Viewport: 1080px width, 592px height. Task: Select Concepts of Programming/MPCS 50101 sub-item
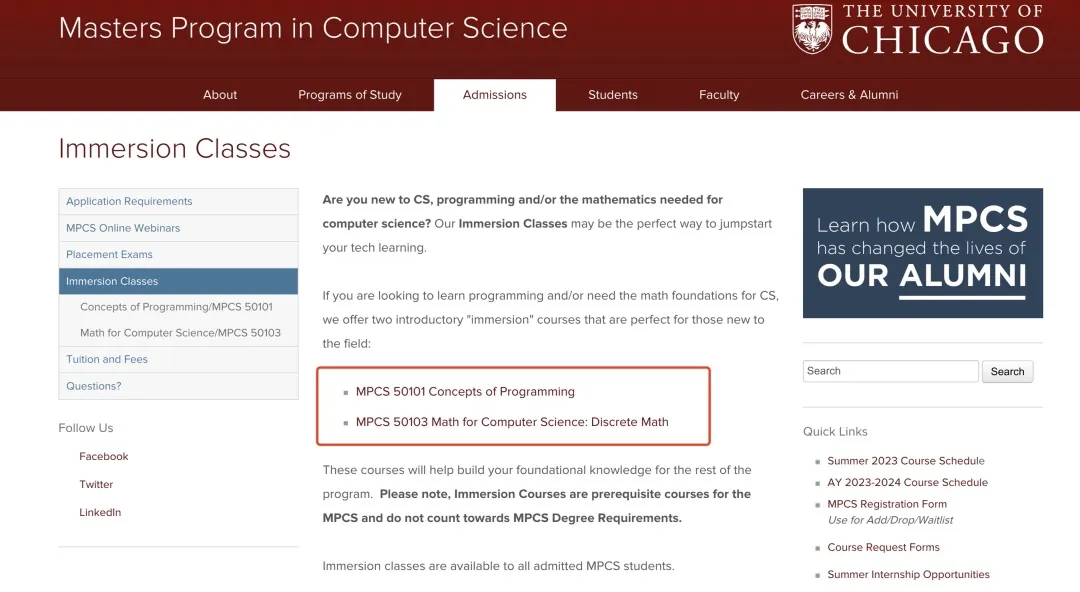tap(176, 307)
